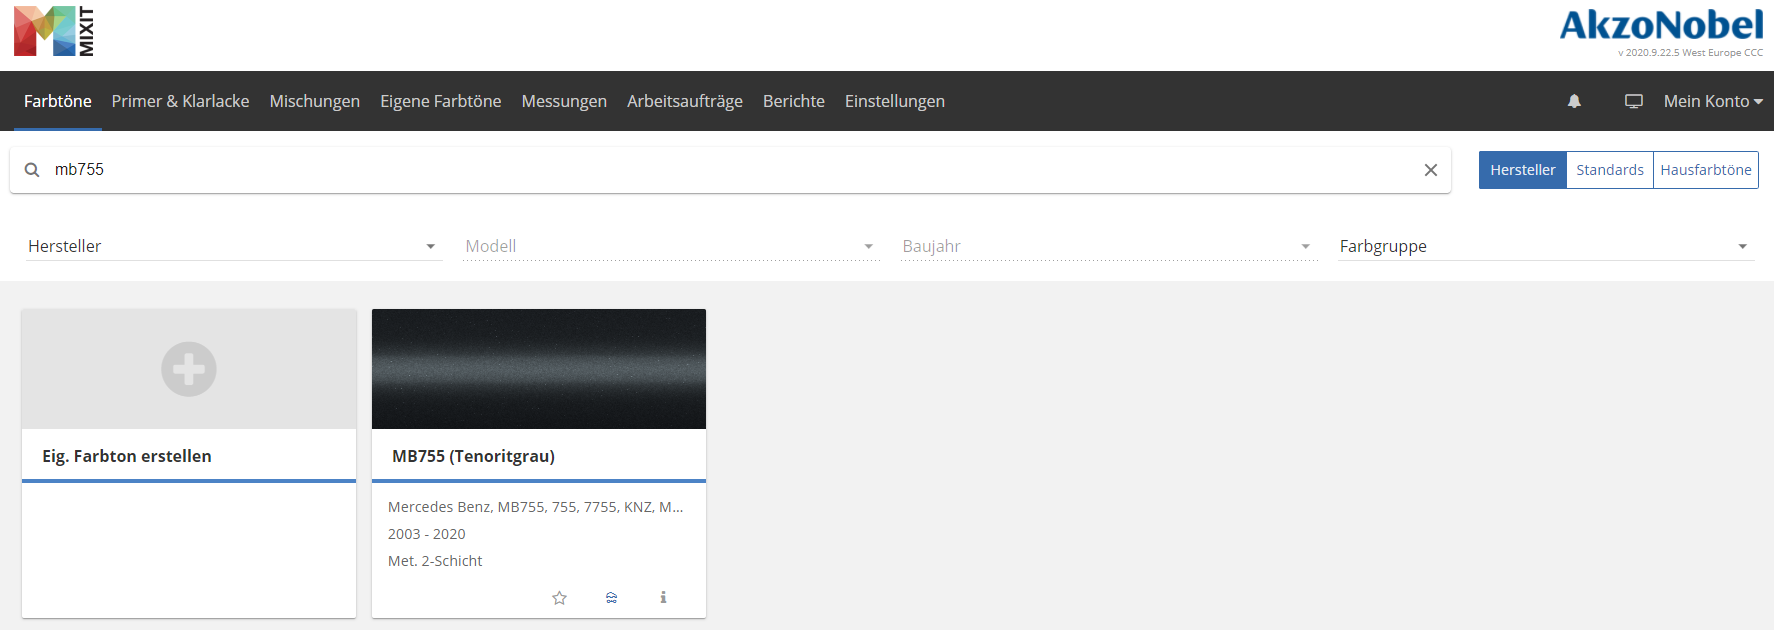Select the Hersteller filter toggle
1774x630 pixels.
coord(1523,170)
